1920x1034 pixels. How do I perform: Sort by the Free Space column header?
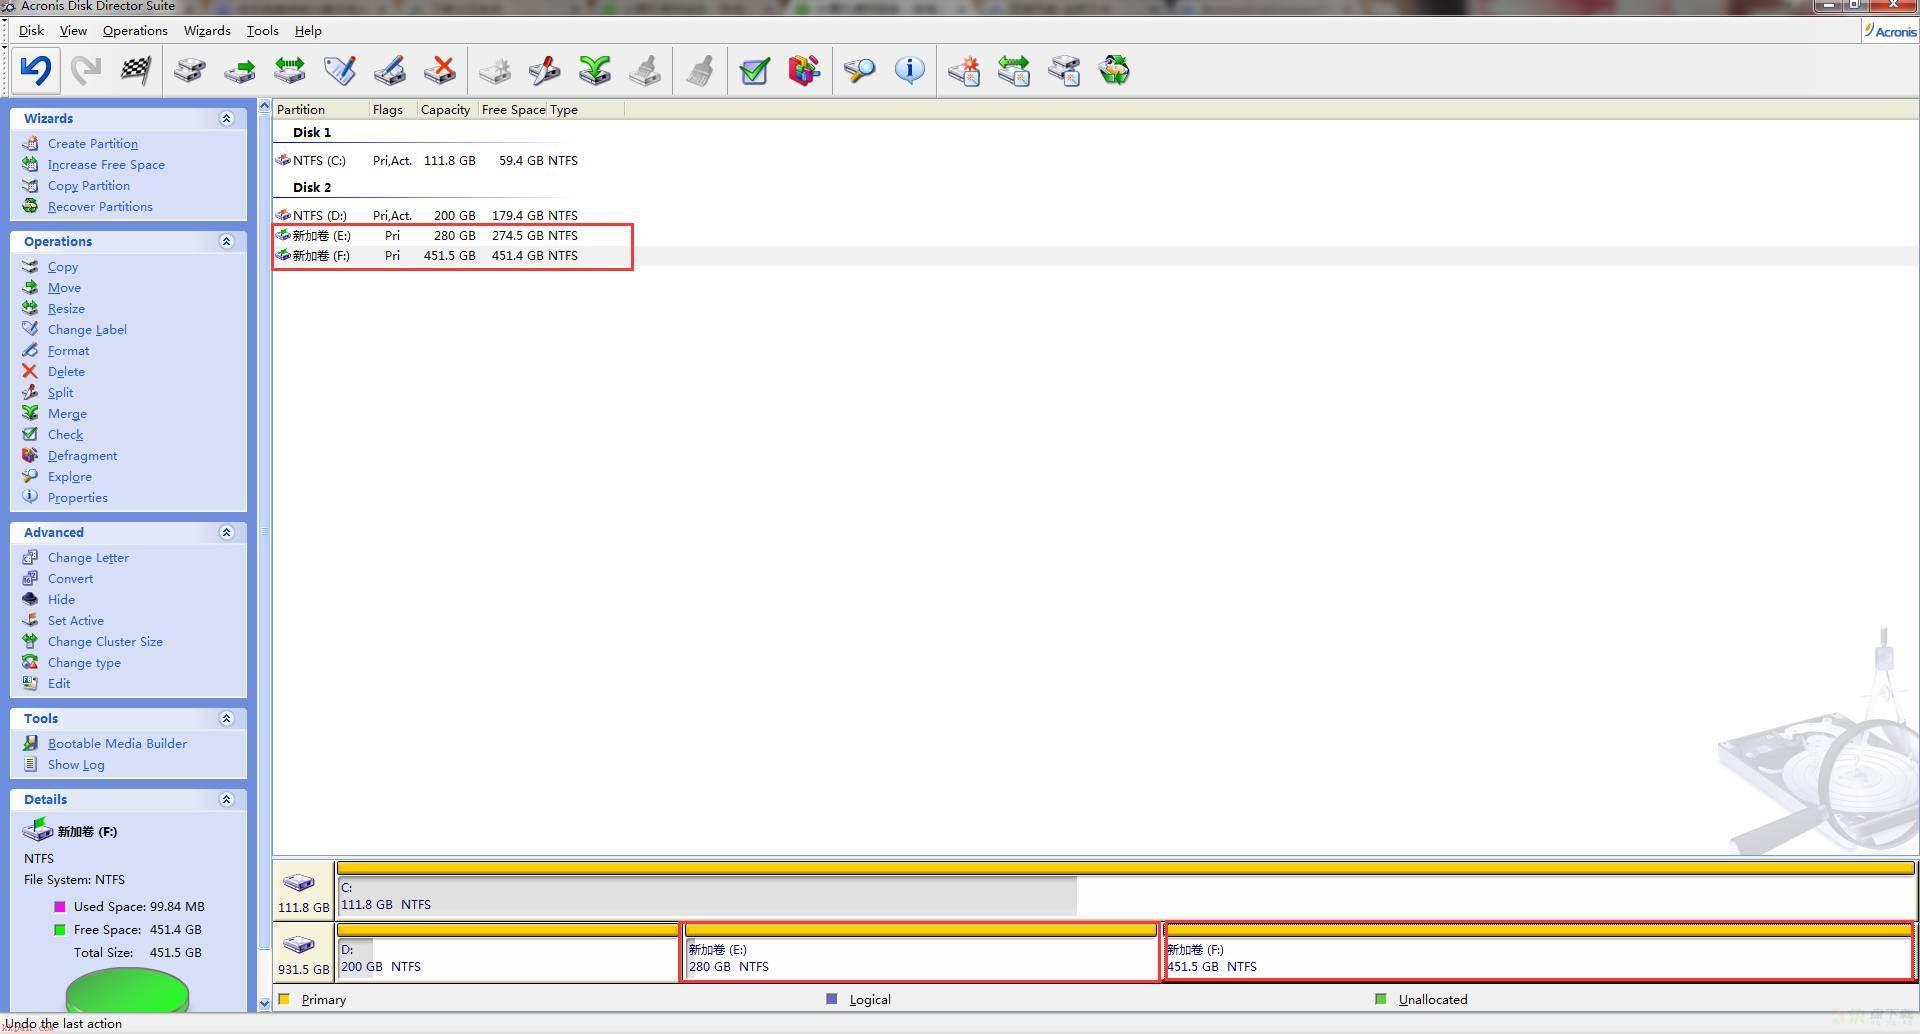point(513,110)
